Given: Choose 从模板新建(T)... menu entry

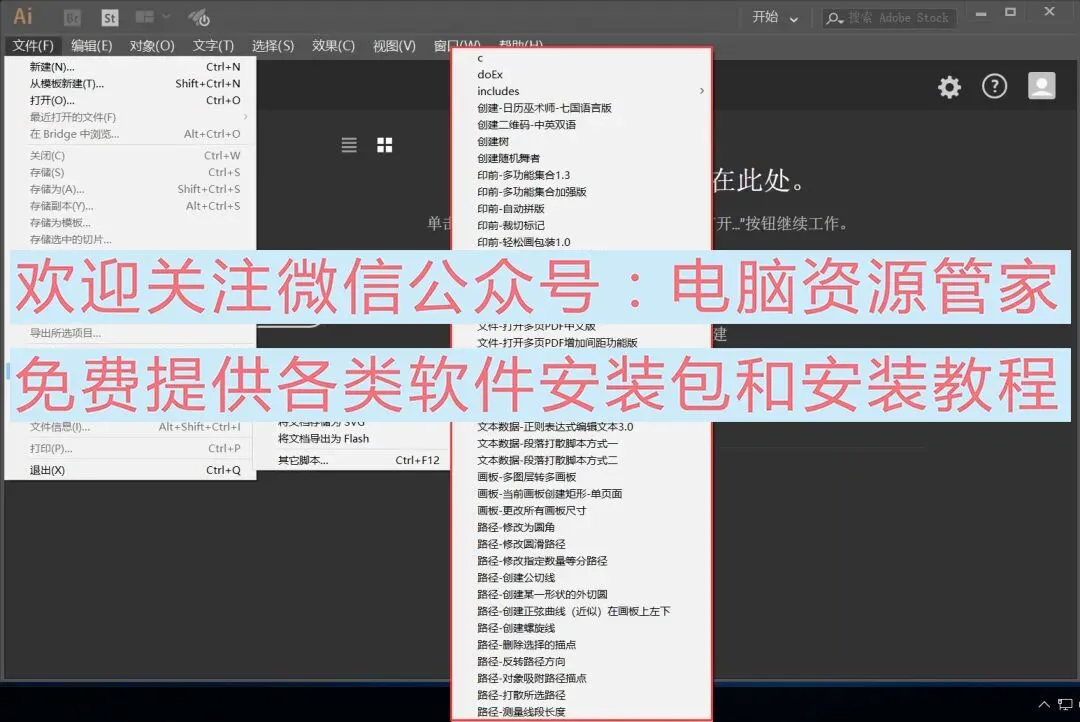Looking at the screenshot, I should point(130,83).
